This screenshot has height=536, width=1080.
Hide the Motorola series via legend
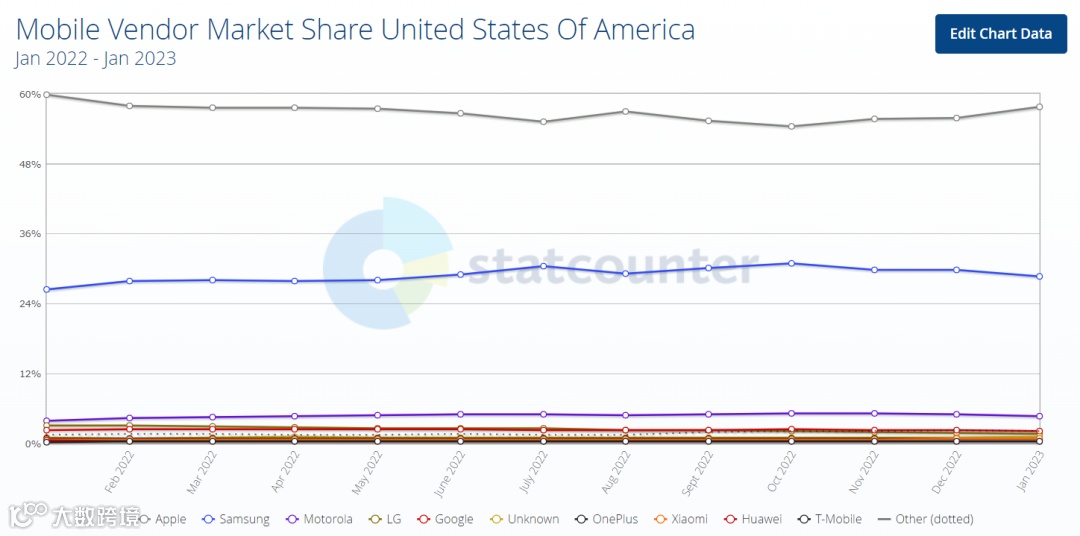coord(319,519)
